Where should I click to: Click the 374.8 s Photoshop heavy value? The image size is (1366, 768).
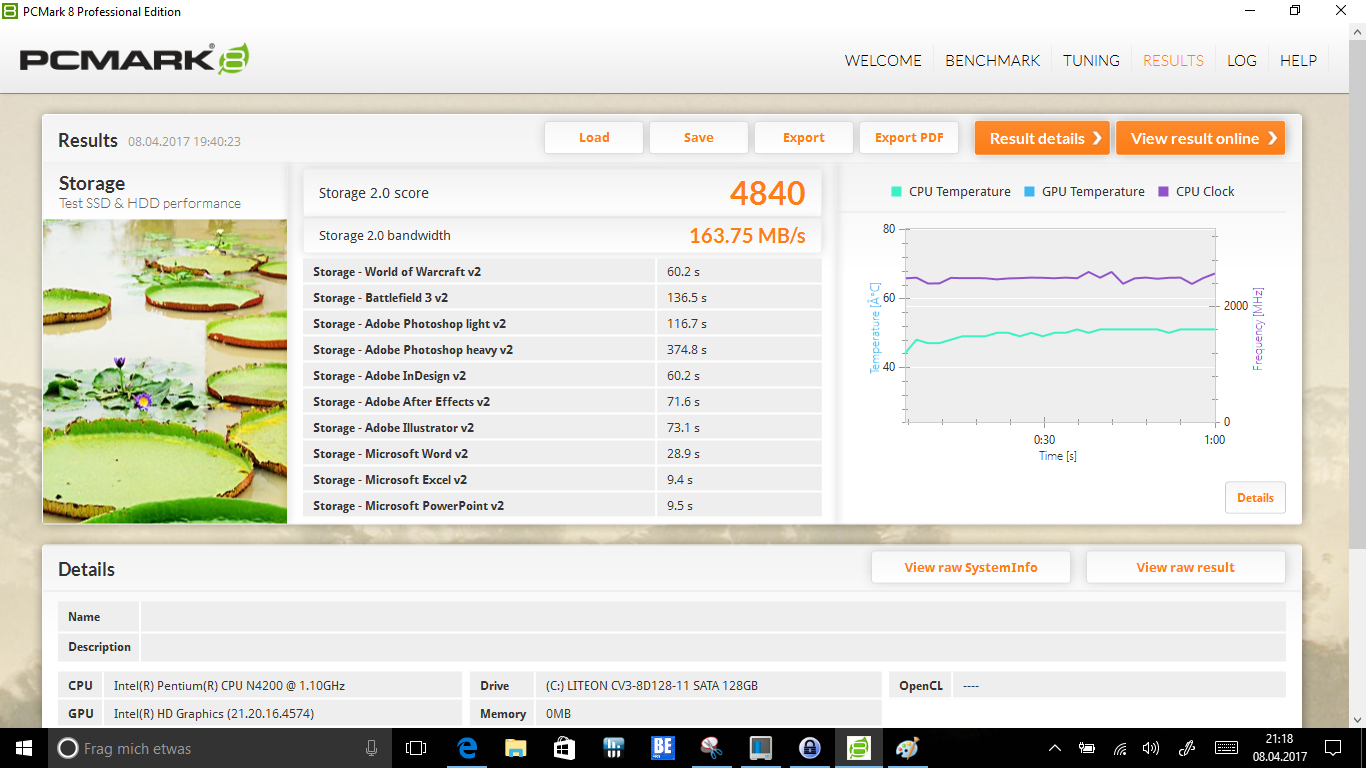687,349
